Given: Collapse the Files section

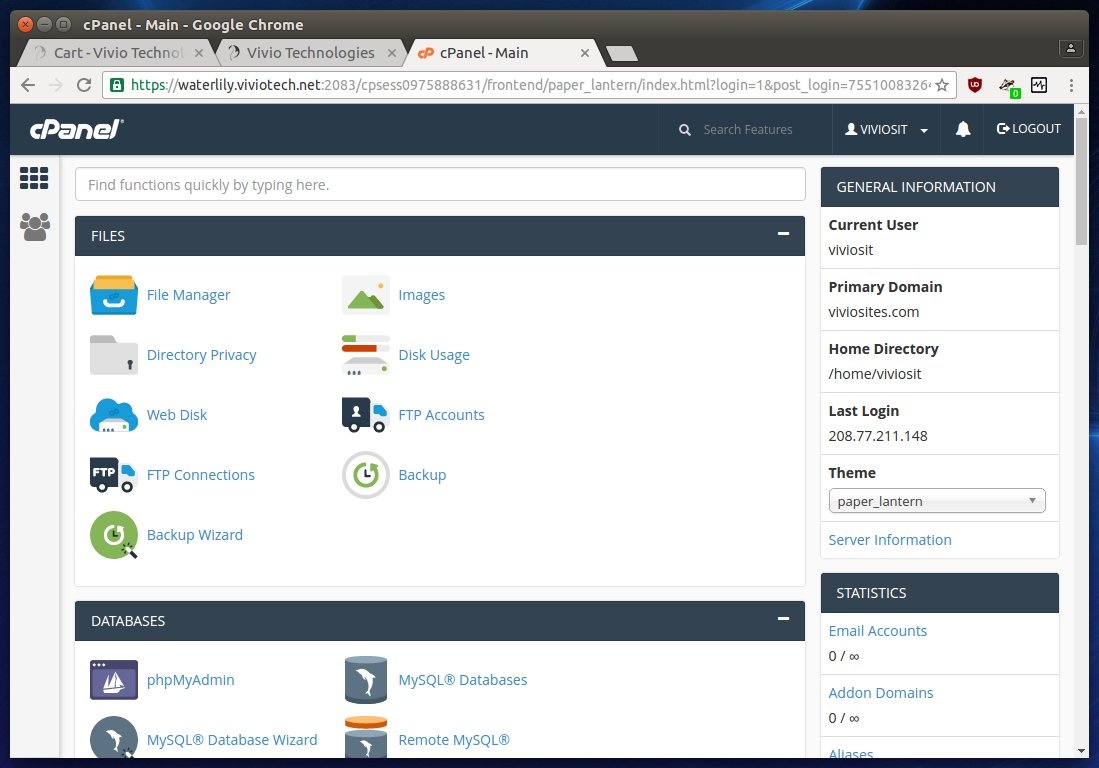Looking at the screenshot, I should tap(784, 233).
